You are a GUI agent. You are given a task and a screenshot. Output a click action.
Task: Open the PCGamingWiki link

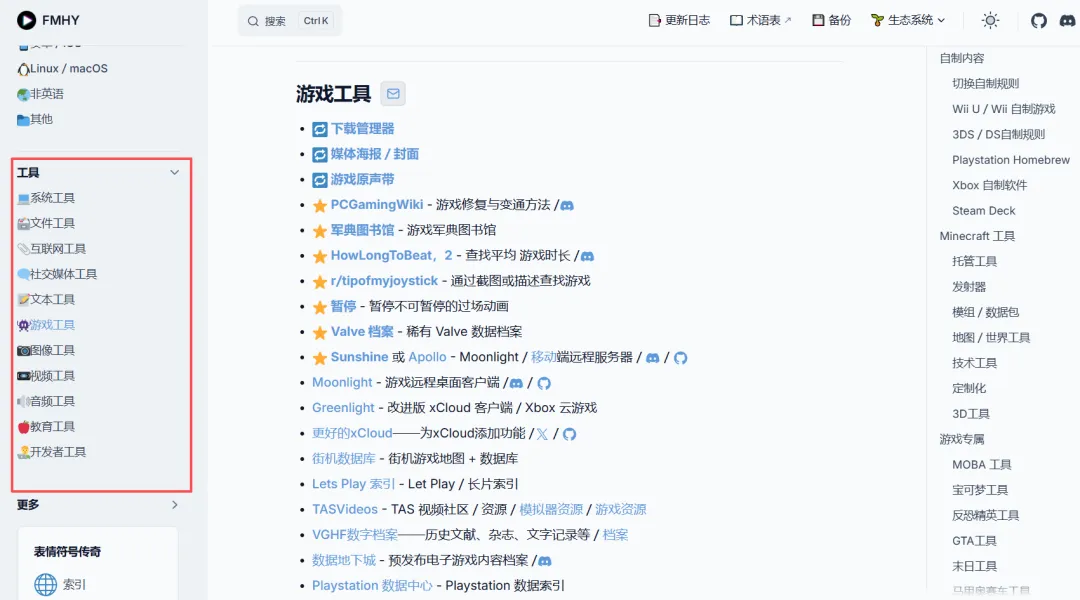(x=377, y=205)
